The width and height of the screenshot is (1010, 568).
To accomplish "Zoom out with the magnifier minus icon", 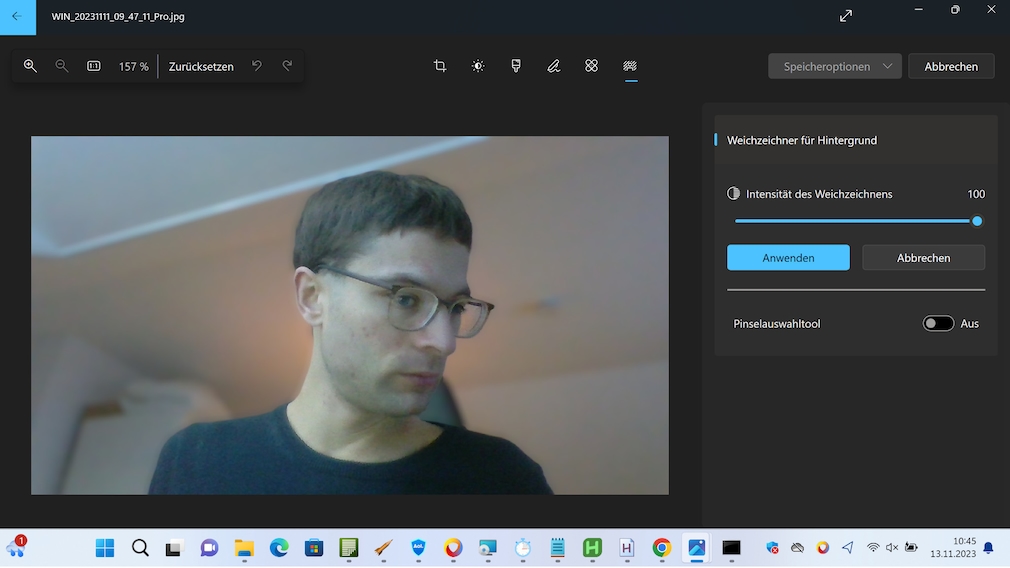I will pyautogui.click(x=62, y=66).
